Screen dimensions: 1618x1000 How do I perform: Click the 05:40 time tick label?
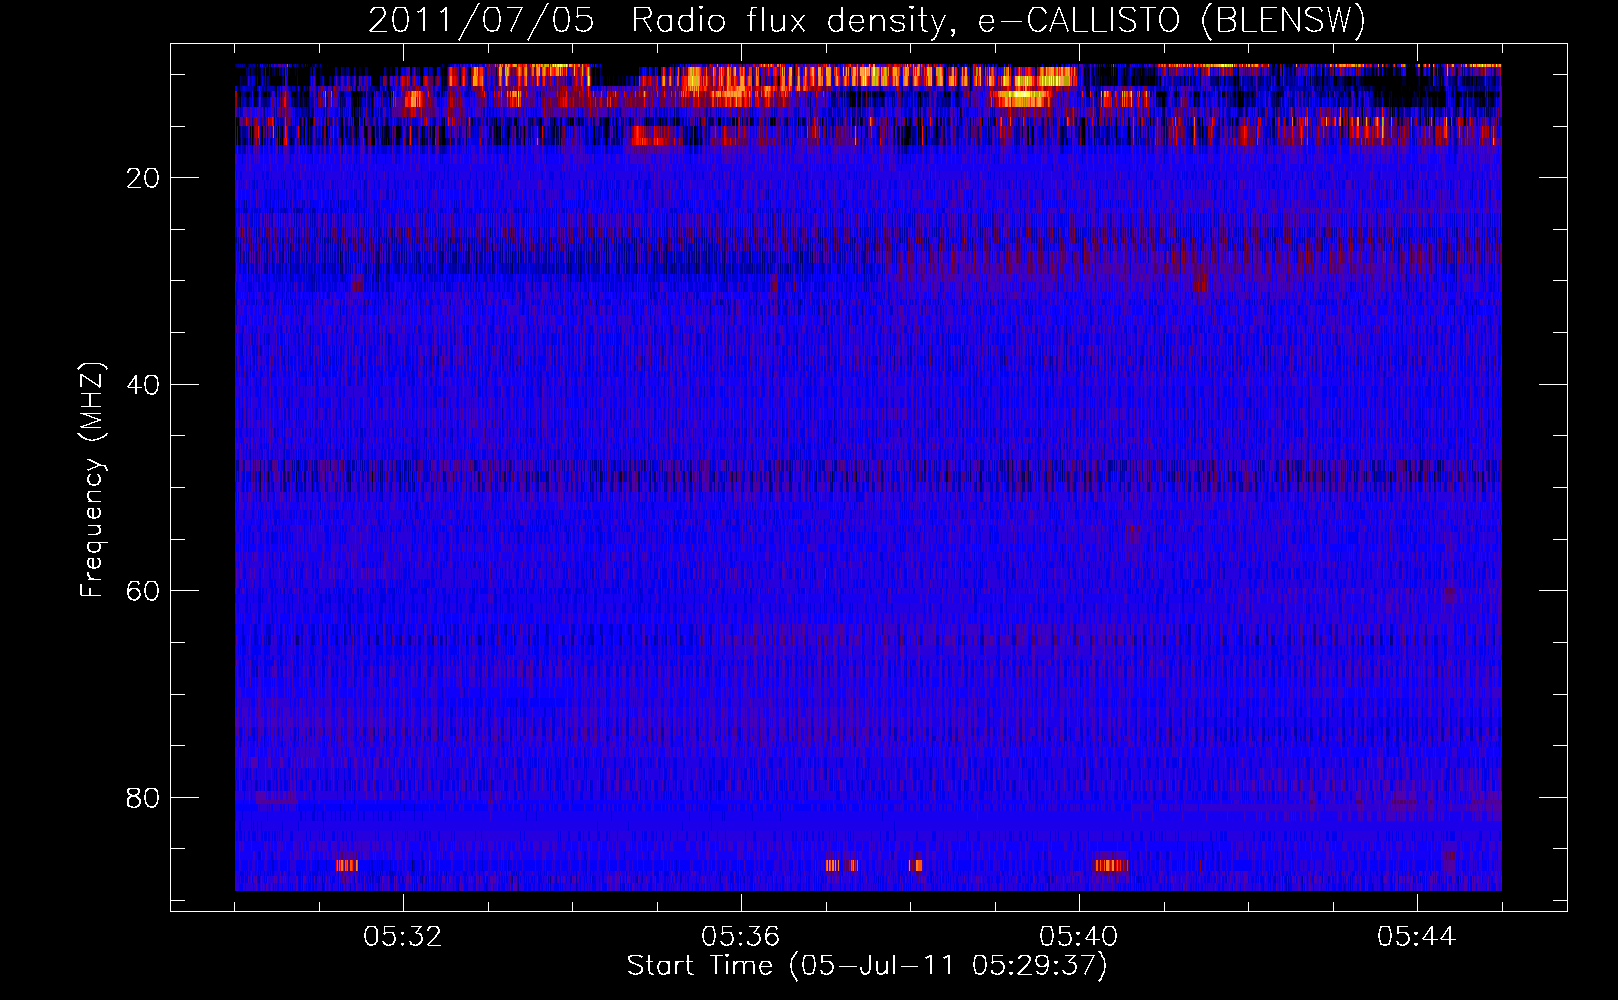[x=1079, y=937]
